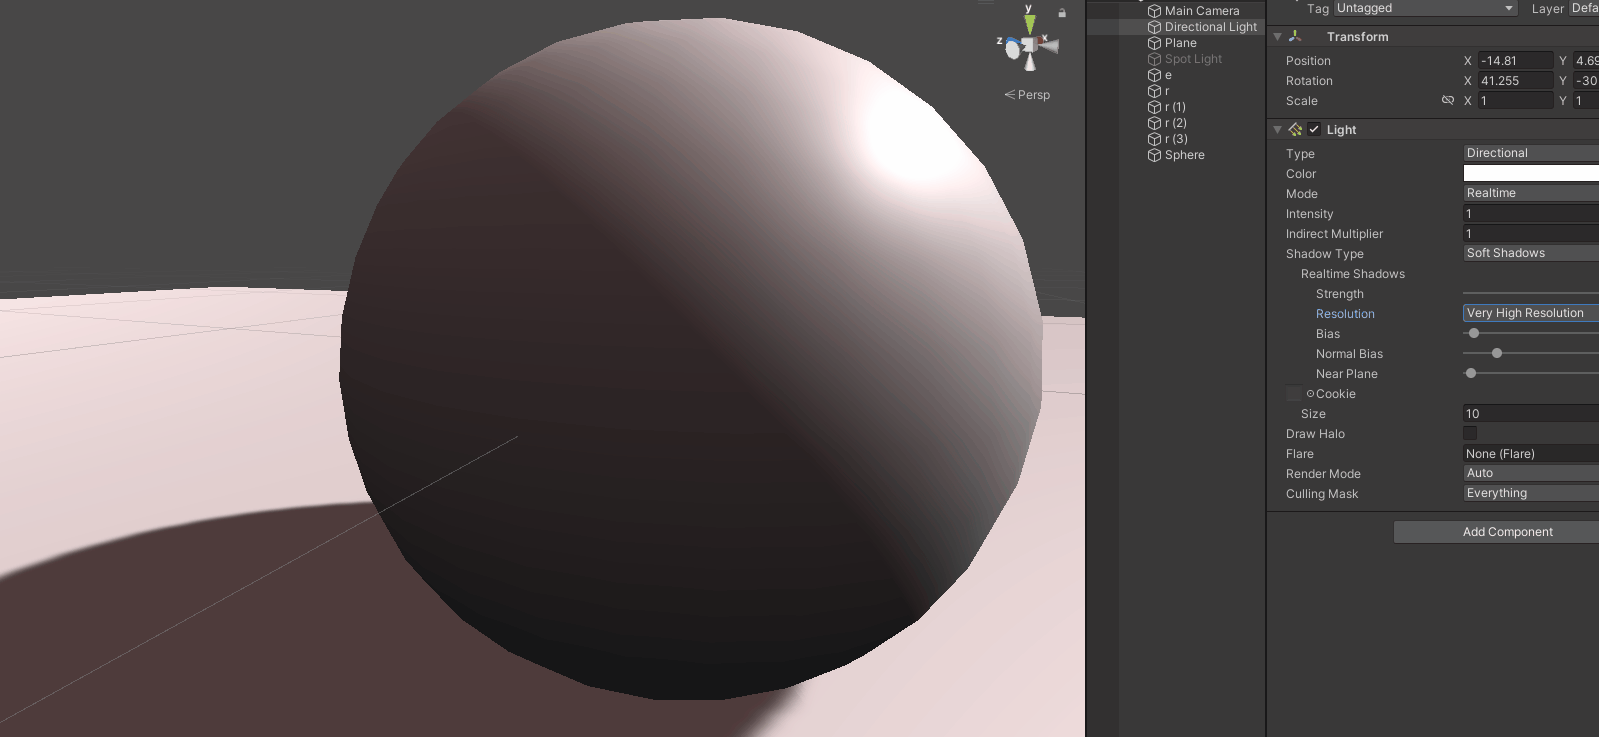
Task: Click the dimmed cube icon beside Spot Light
Action: coord(1154,59)
